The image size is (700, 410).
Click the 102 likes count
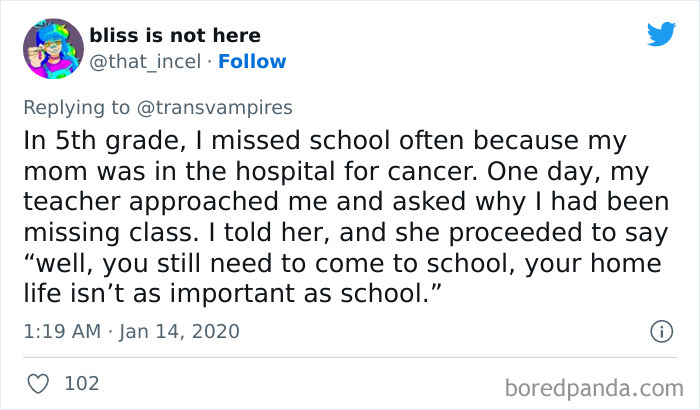coord(81,384)
